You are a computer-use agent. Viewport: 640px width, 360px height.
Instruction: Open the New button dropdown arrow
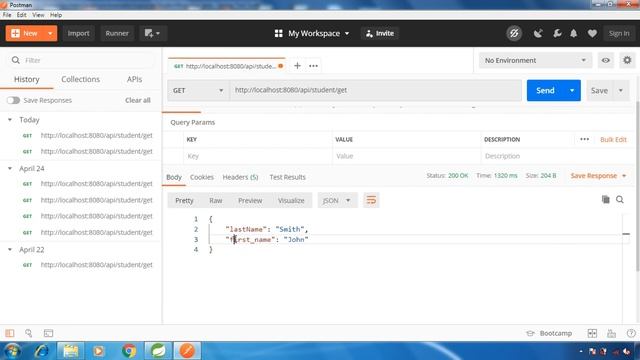50,33
